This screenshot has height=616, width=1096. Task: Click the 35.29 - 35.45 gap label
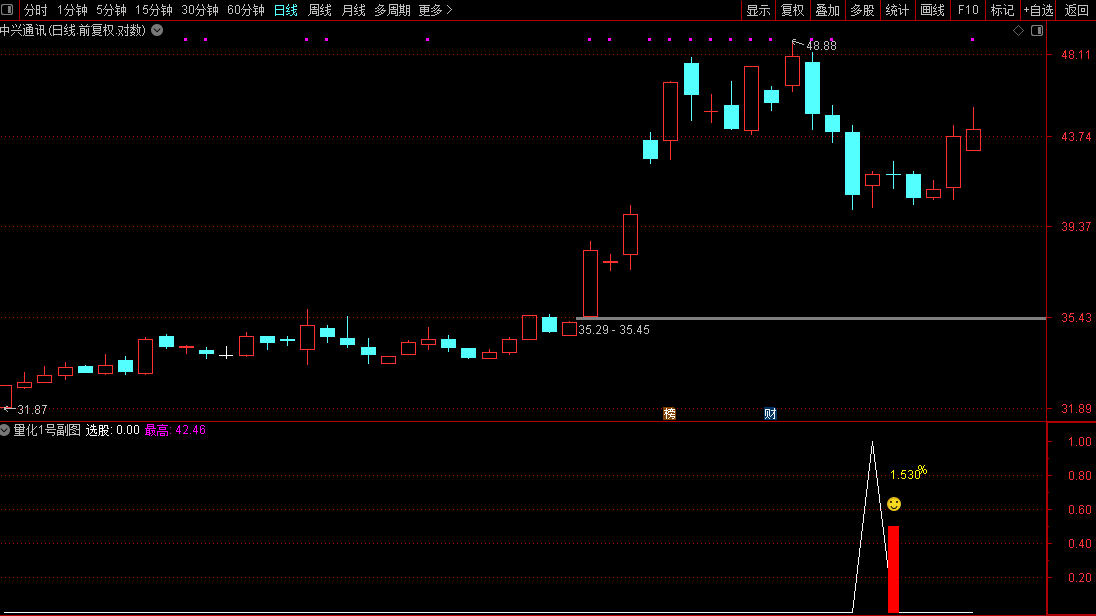coord(614,329)
